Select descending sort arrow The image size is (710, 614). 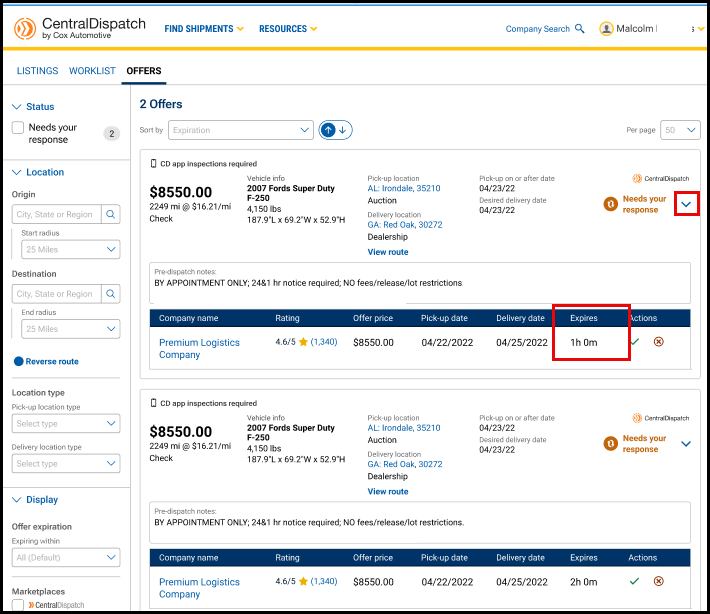point(343,130)
